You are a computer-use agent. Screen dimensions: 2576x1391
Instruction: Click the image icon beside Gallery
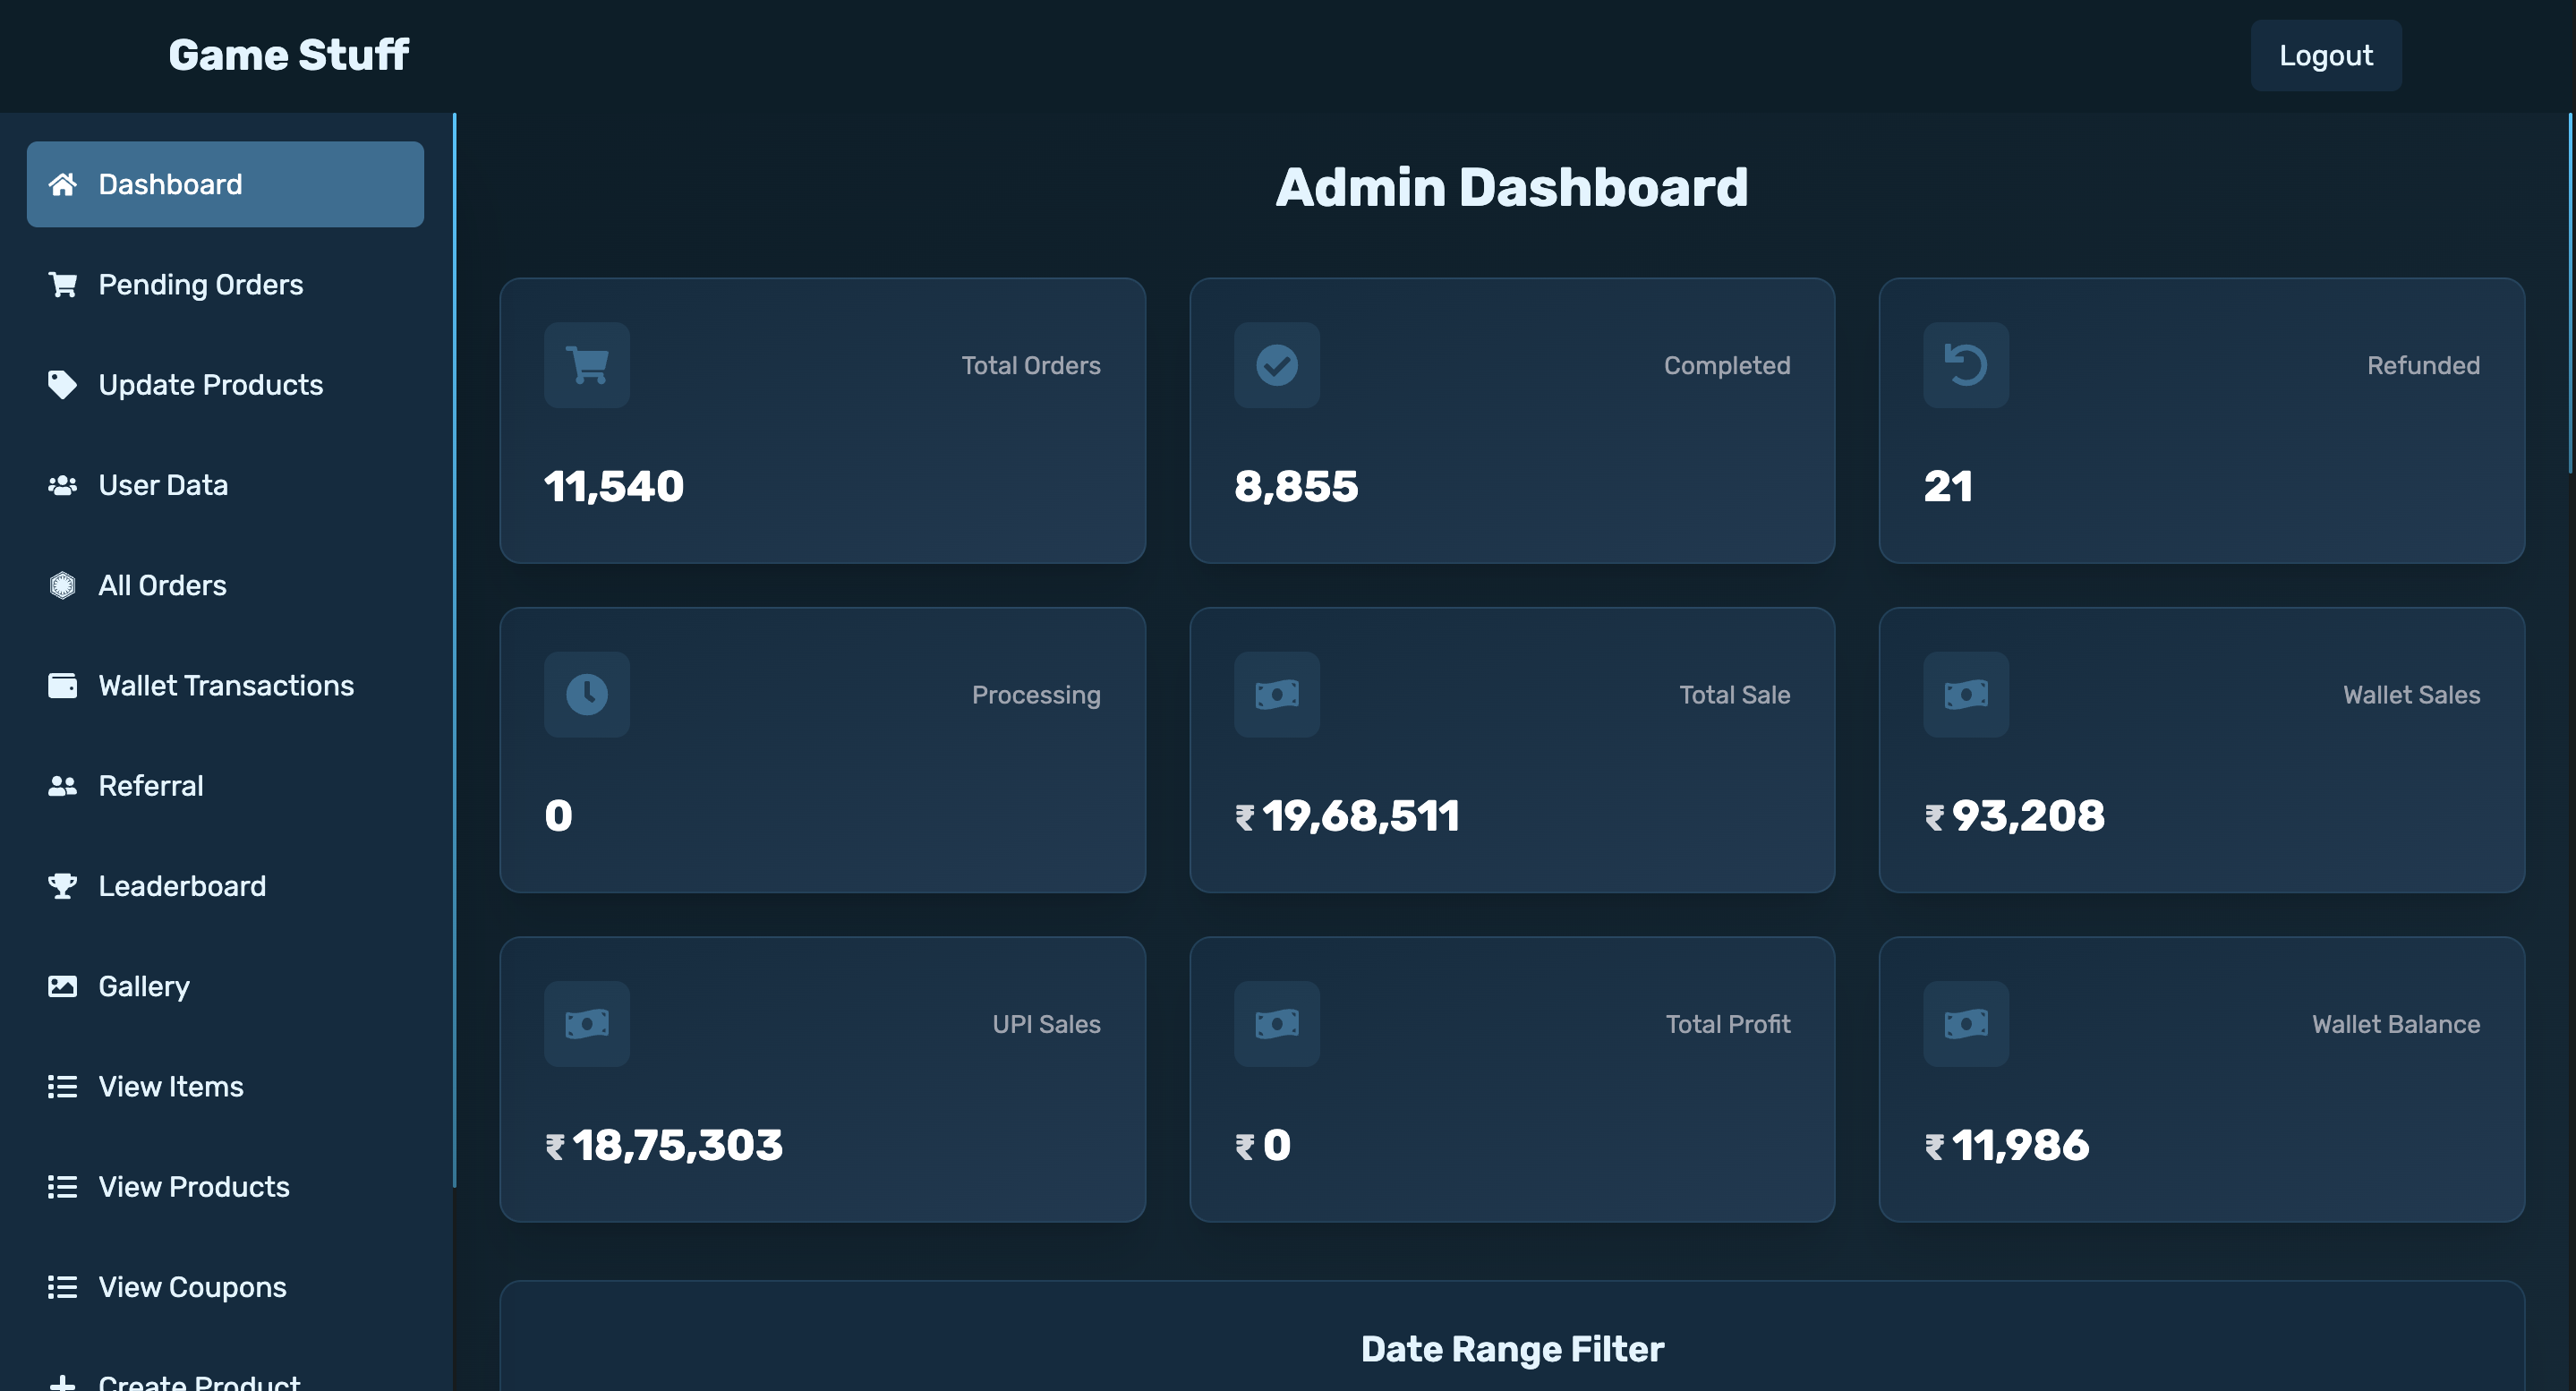pos(62,986)
